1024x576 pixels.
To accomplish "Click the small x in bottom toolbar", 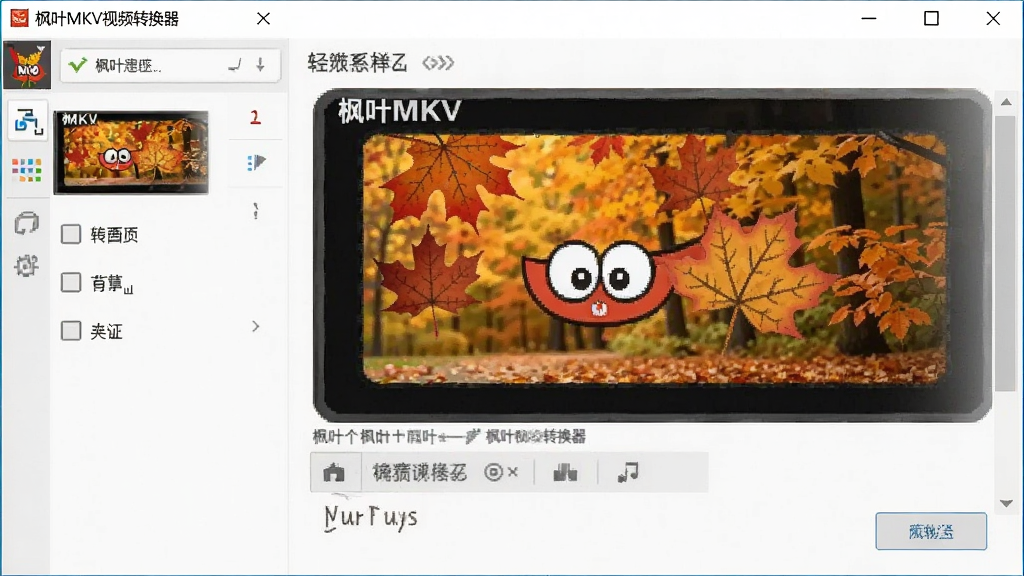I will click(513, 472).
